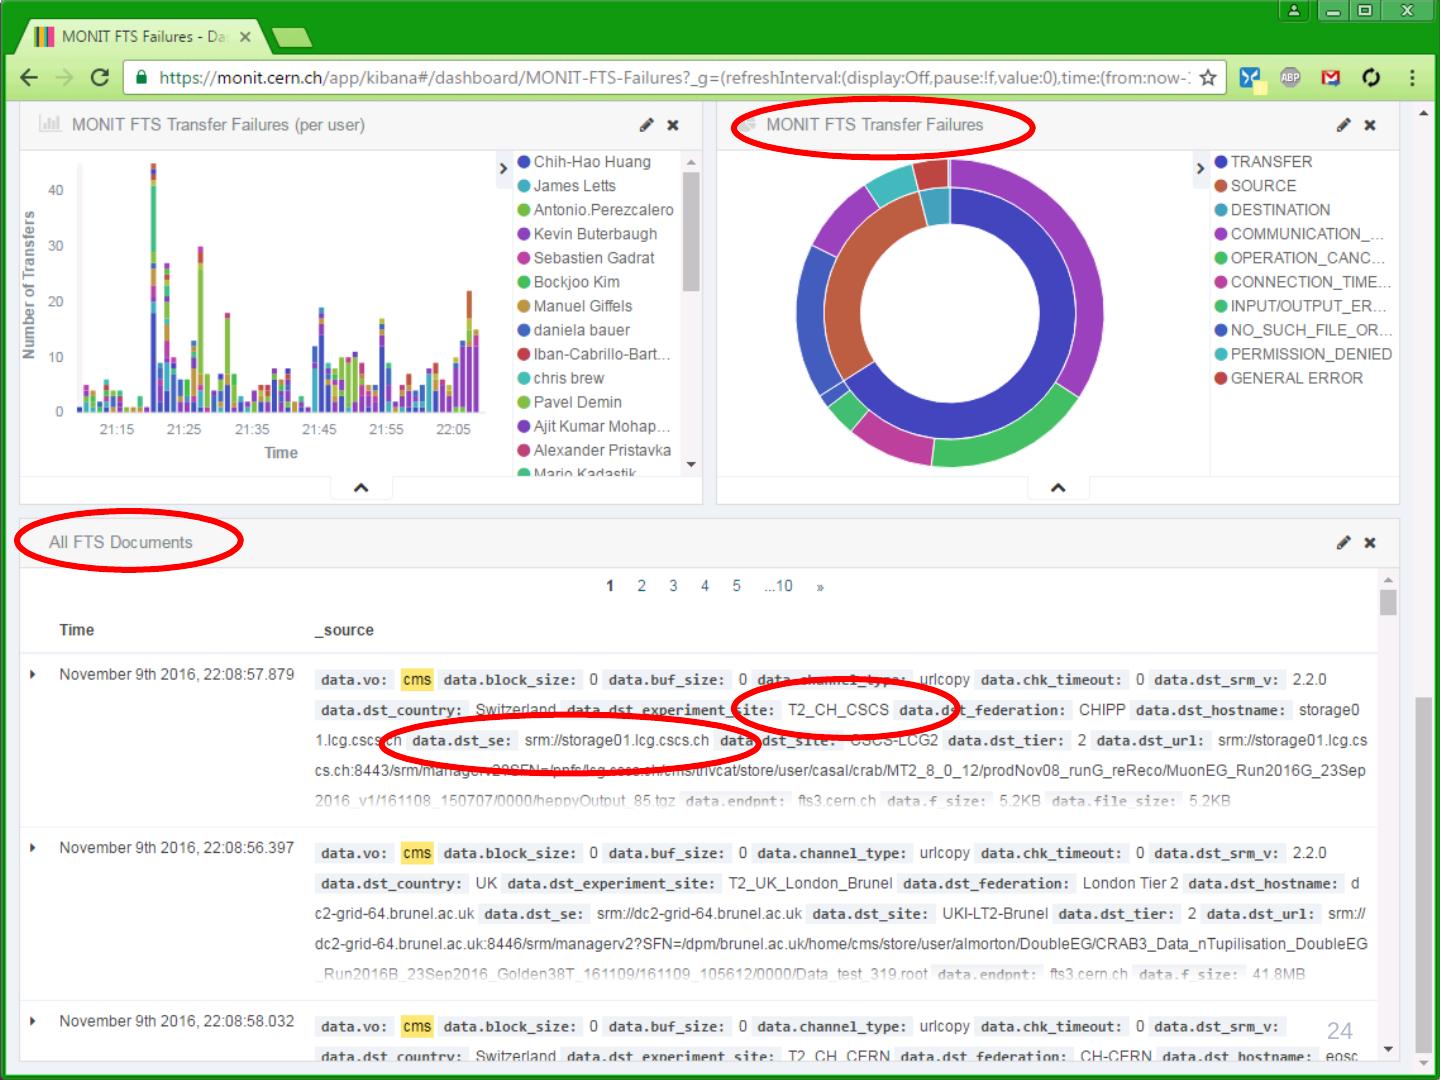
Task: Jump to page 10 of results
Action: point(778,586)
